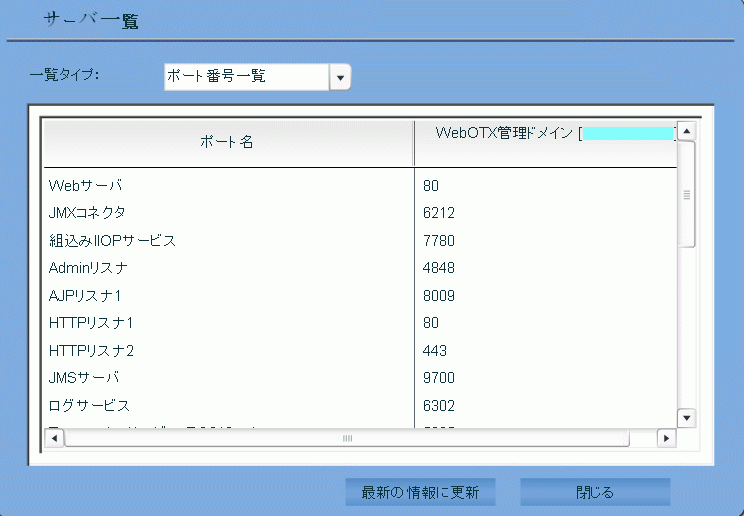Click the horizontal scrollbar thumb
This screenshot has width=744, height=516.
point(347,438)
